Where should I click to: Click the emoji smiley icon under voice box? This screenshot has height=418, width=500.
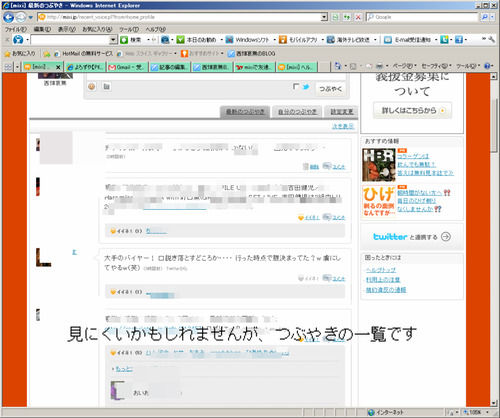tap(92, 87)
